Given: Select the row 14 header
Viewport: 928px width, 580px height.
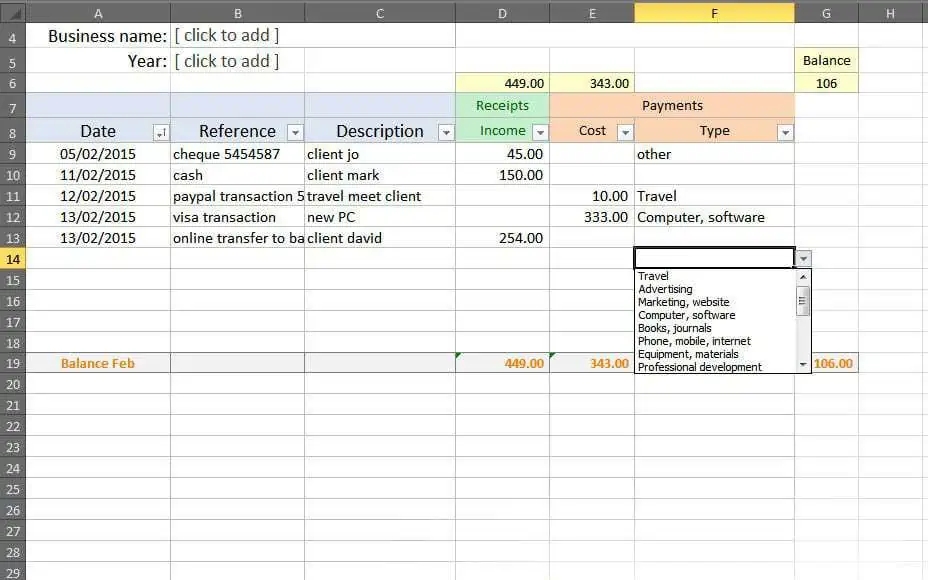Looking at the screenshot, I should pyautogui.click(x=14, y=259).
